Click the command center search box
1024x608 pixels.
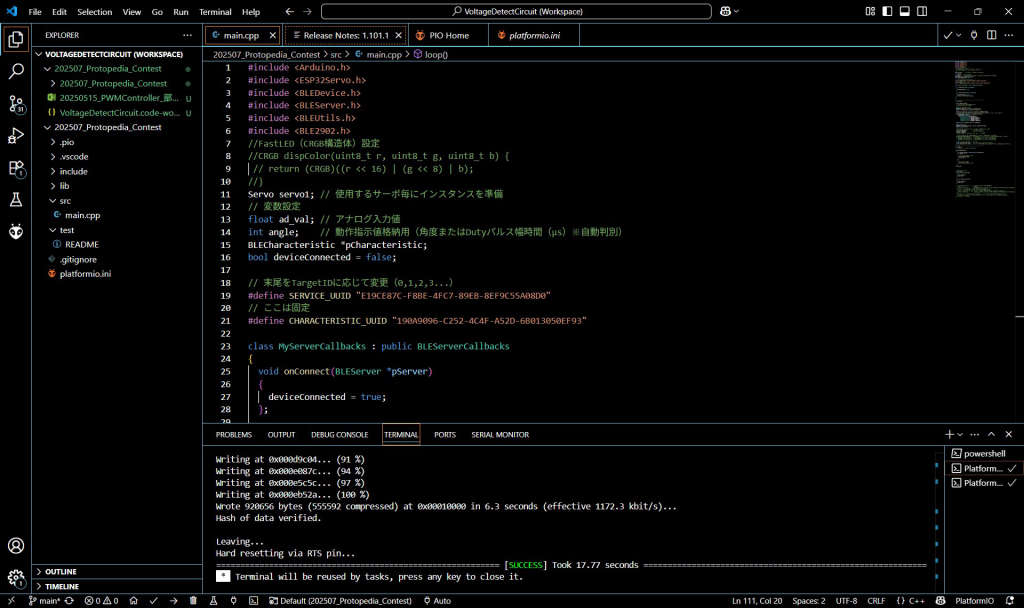pyautogui.click(x=516, y=12)
